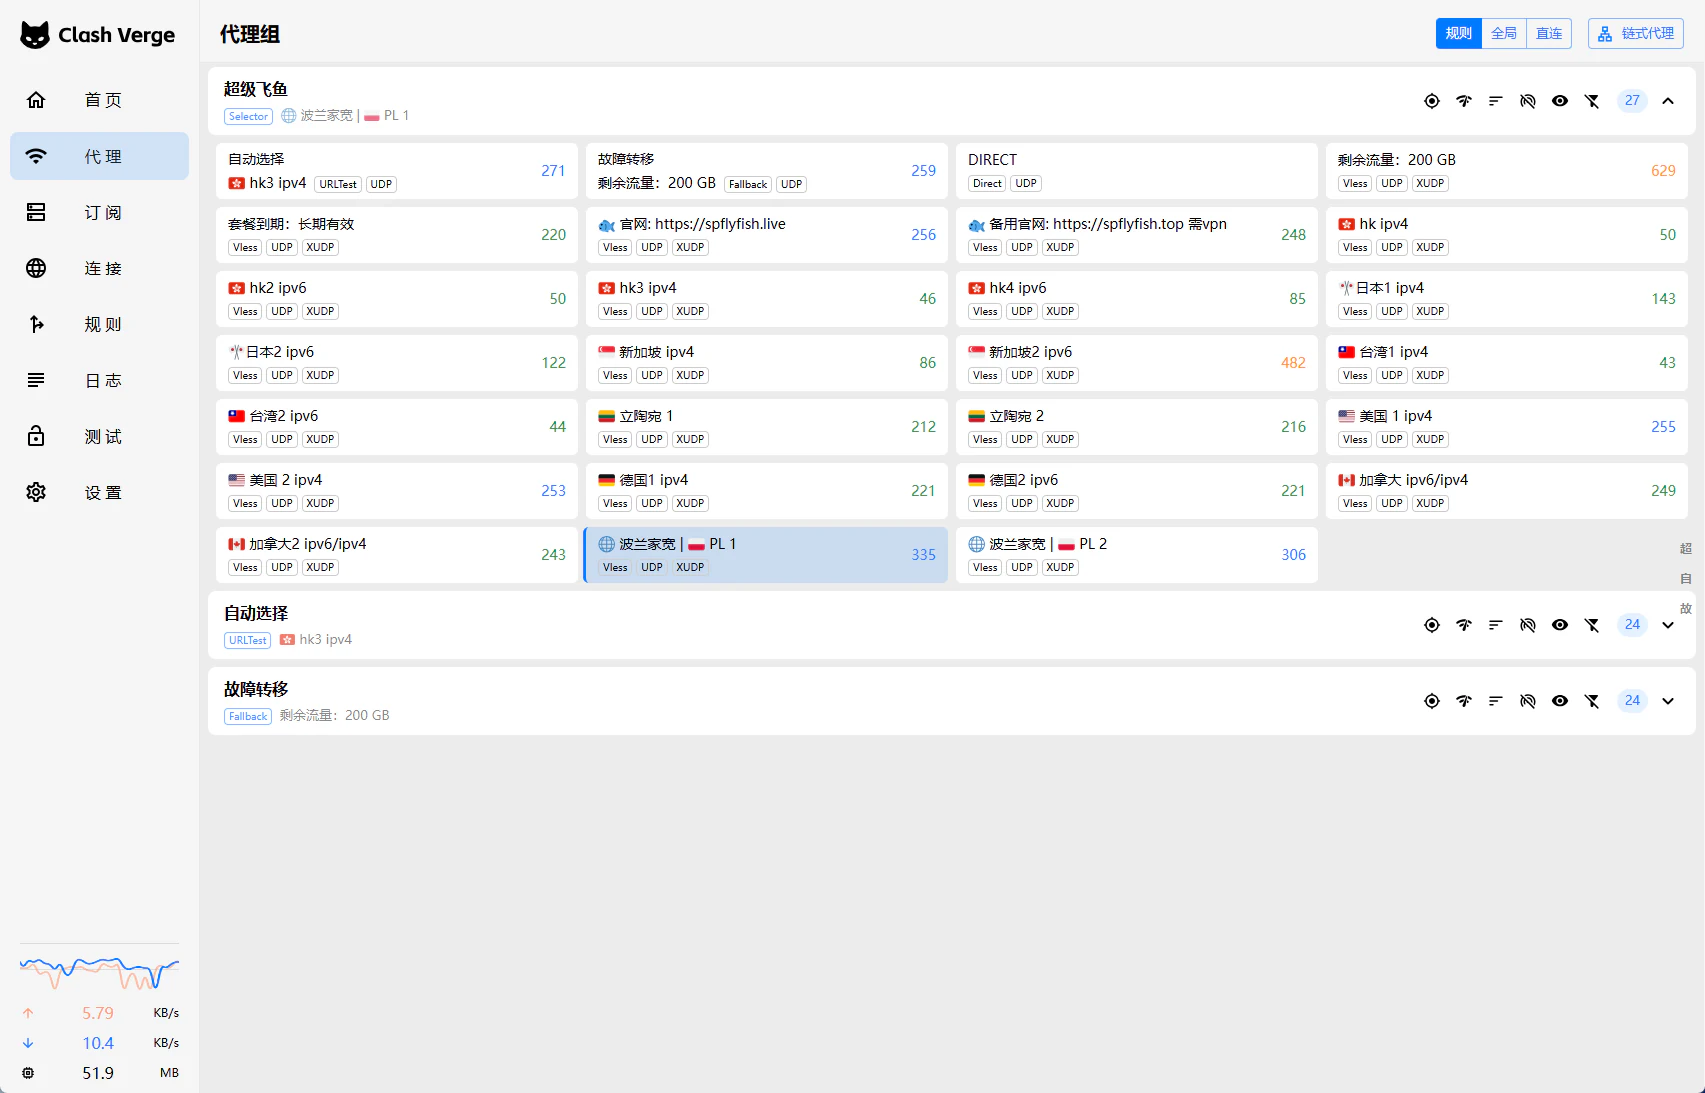The width and height of the screenshot is (1705, 1093).
Task: Click the traffic graph in sidebar
Action: tap(99, 970)
